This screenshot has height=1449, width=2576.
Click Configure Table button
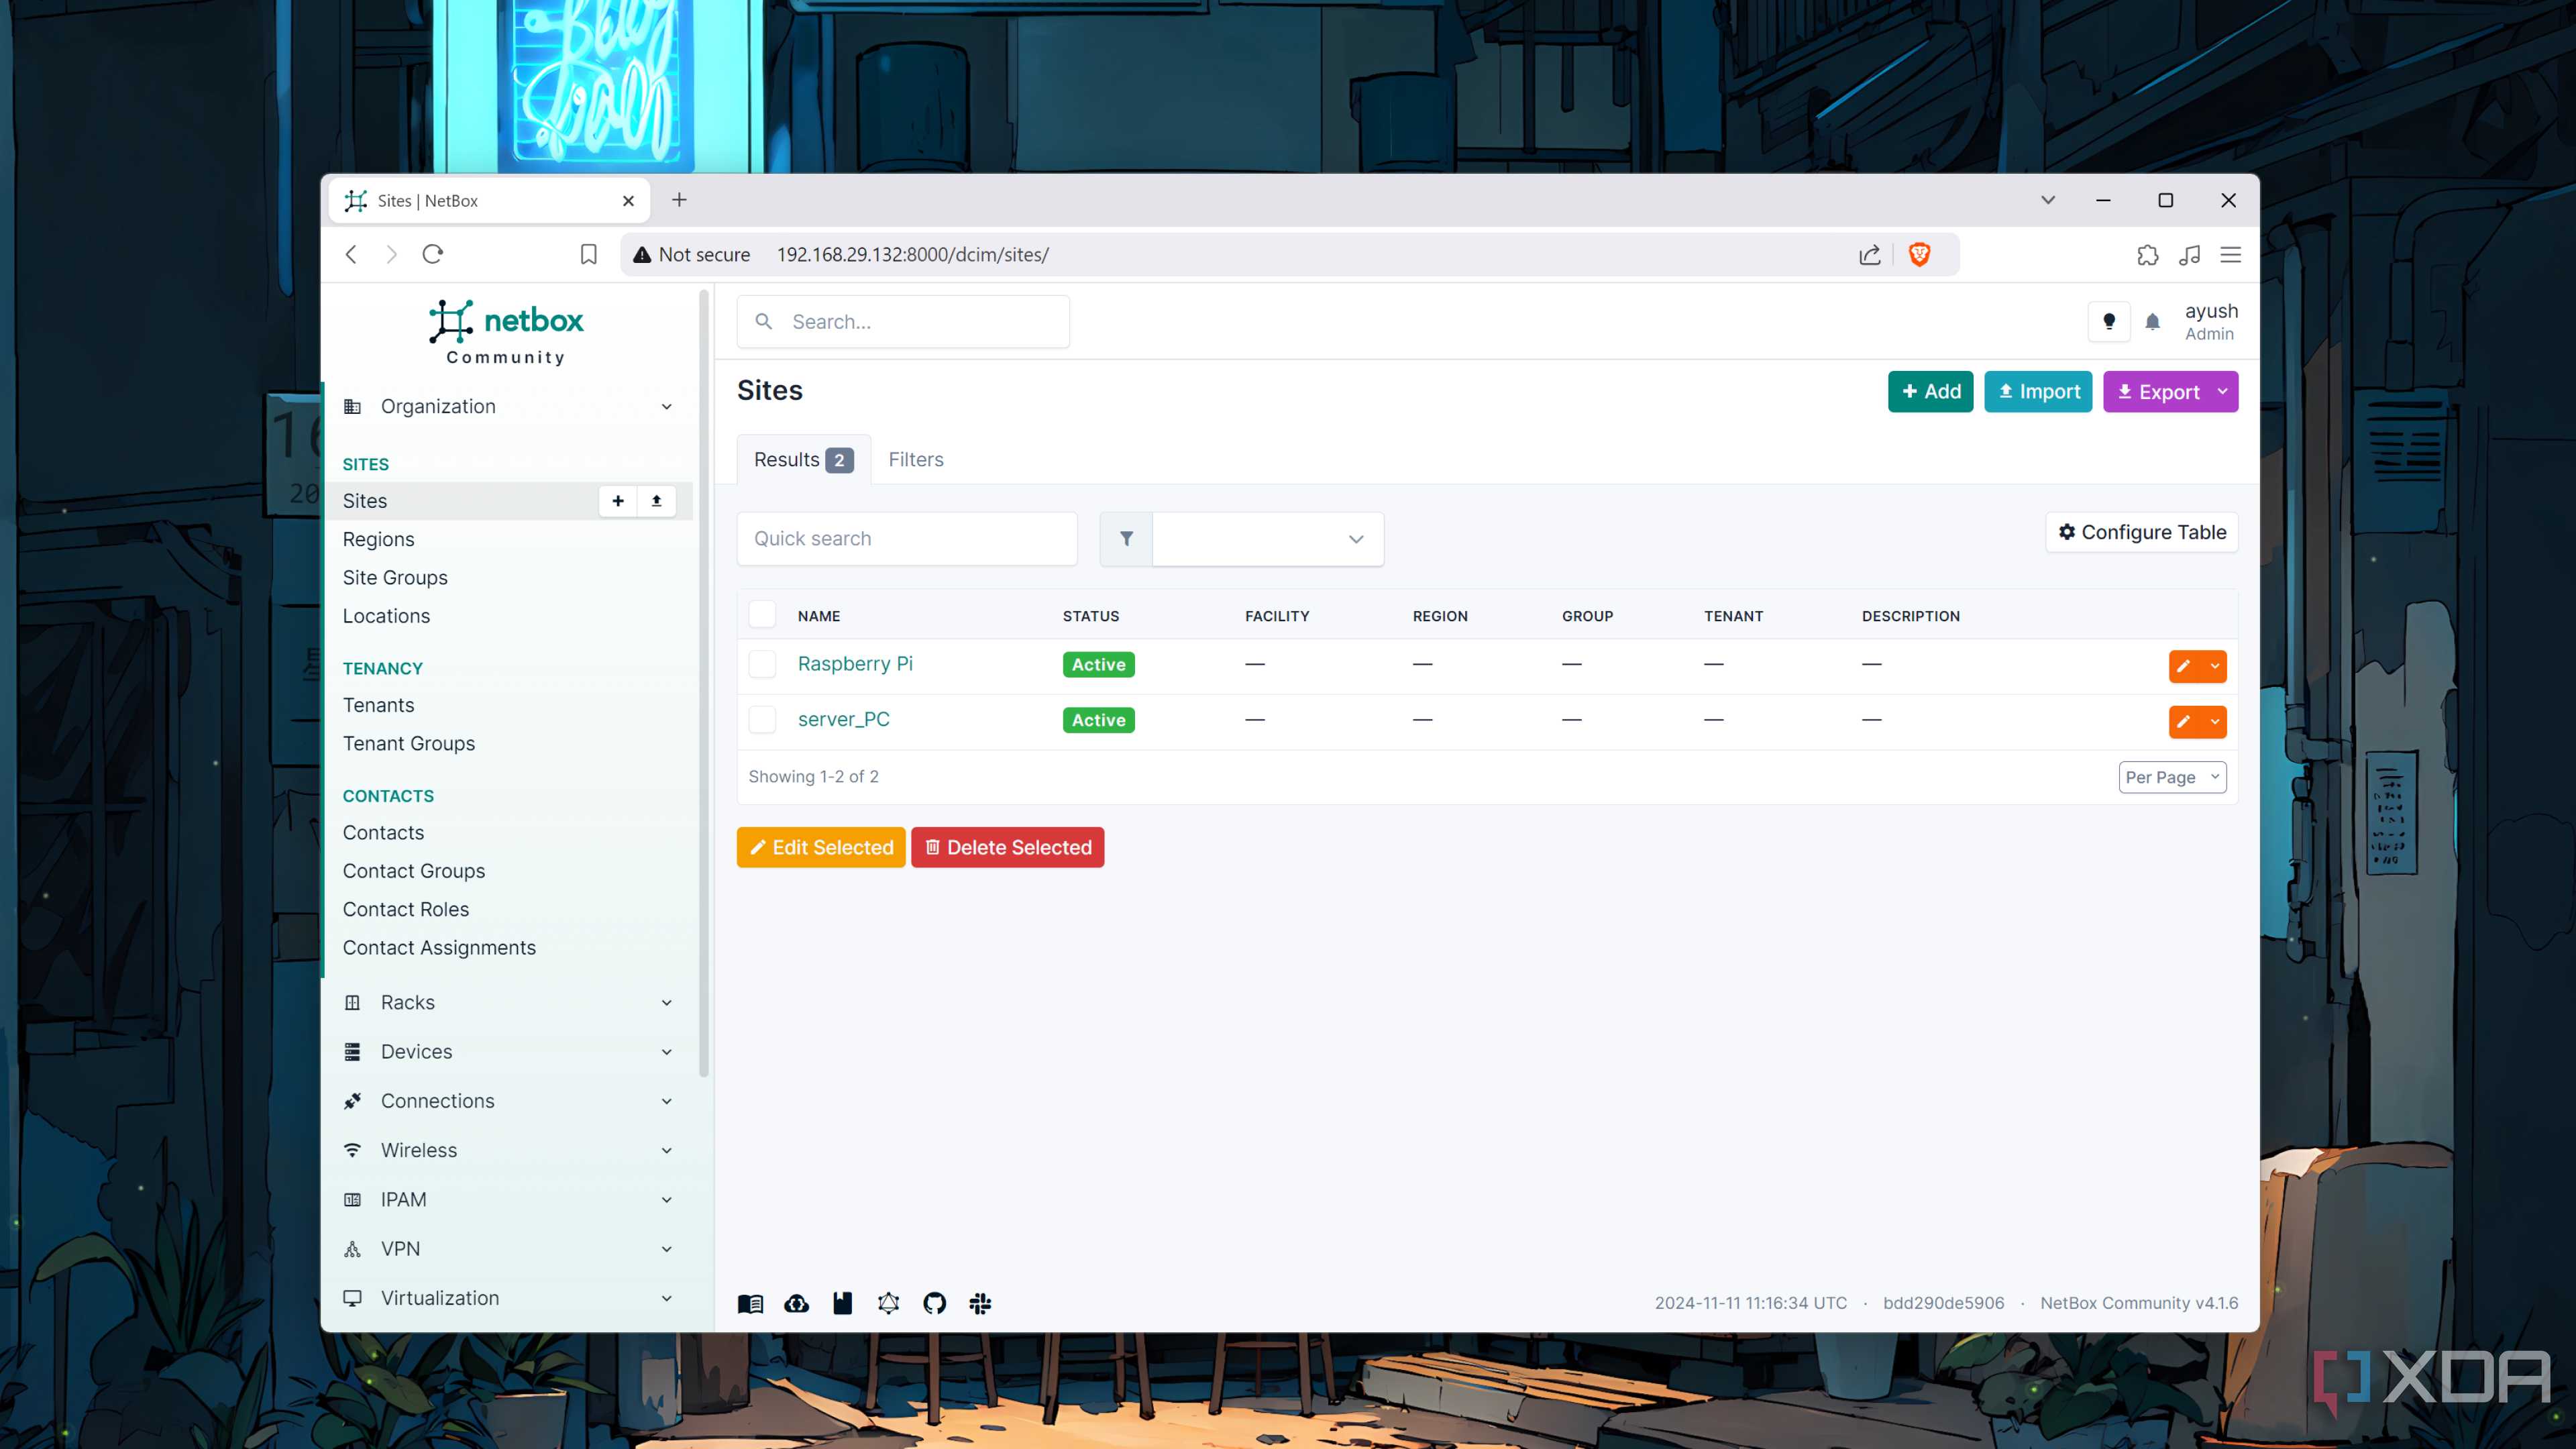click(2141, 532)
